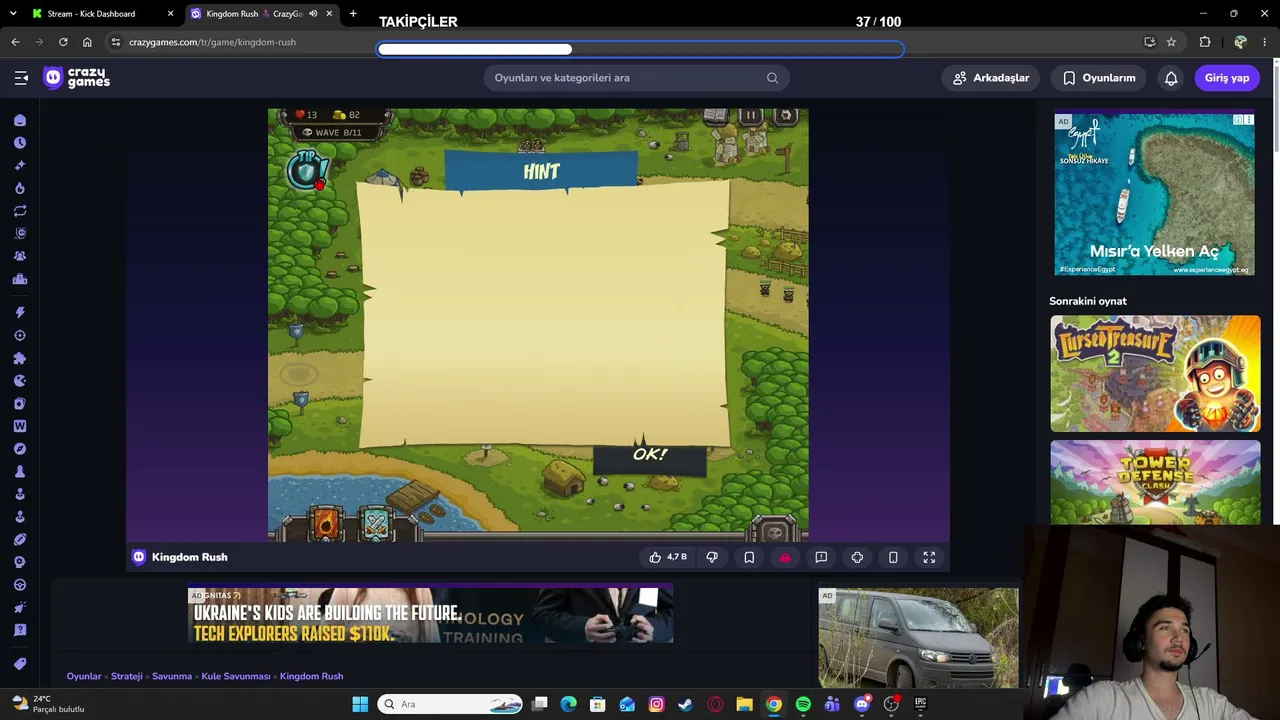
Task: Open the in-game options gear
Action: tap(786, 116)
